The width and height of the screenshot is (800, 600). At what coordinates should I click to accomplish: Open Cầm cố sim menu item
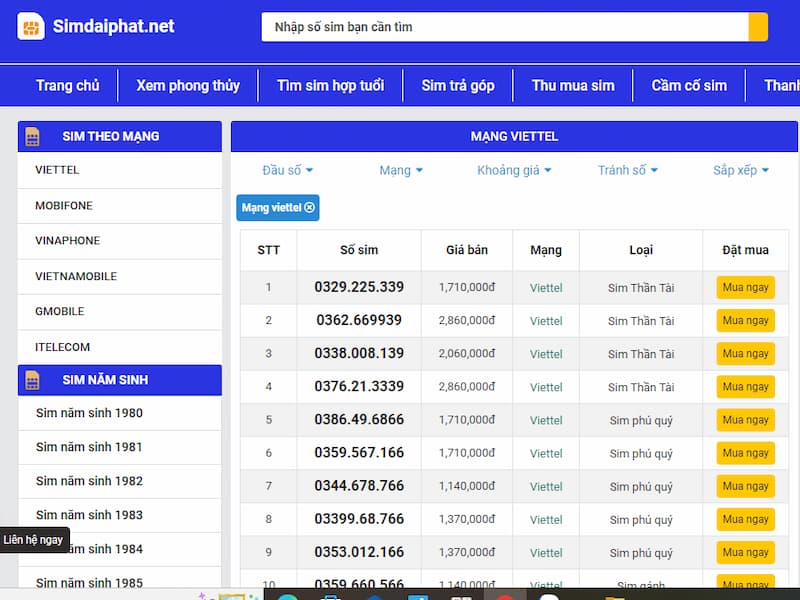click(x=689, y=85)
